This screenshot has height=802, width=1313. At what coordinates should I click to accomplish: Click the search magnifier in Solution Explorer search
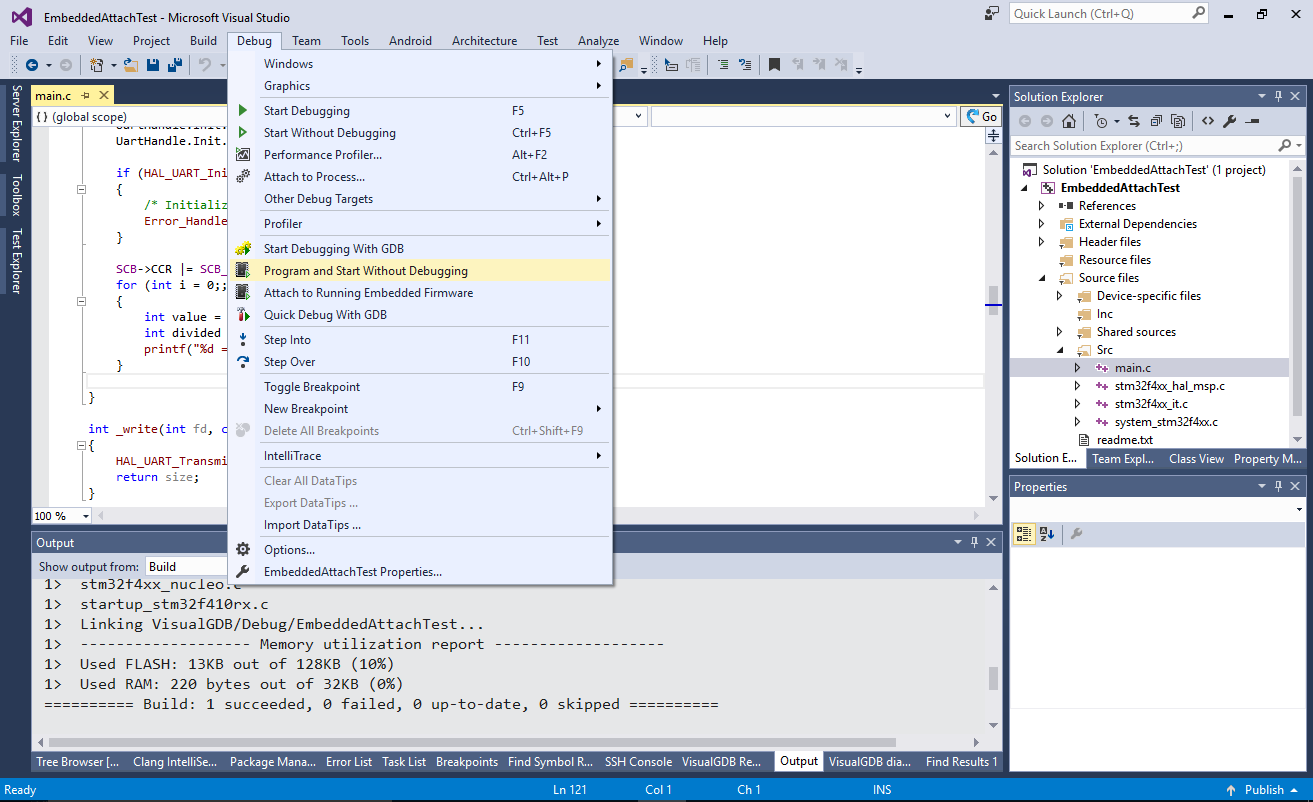(x=1286, y=146)
